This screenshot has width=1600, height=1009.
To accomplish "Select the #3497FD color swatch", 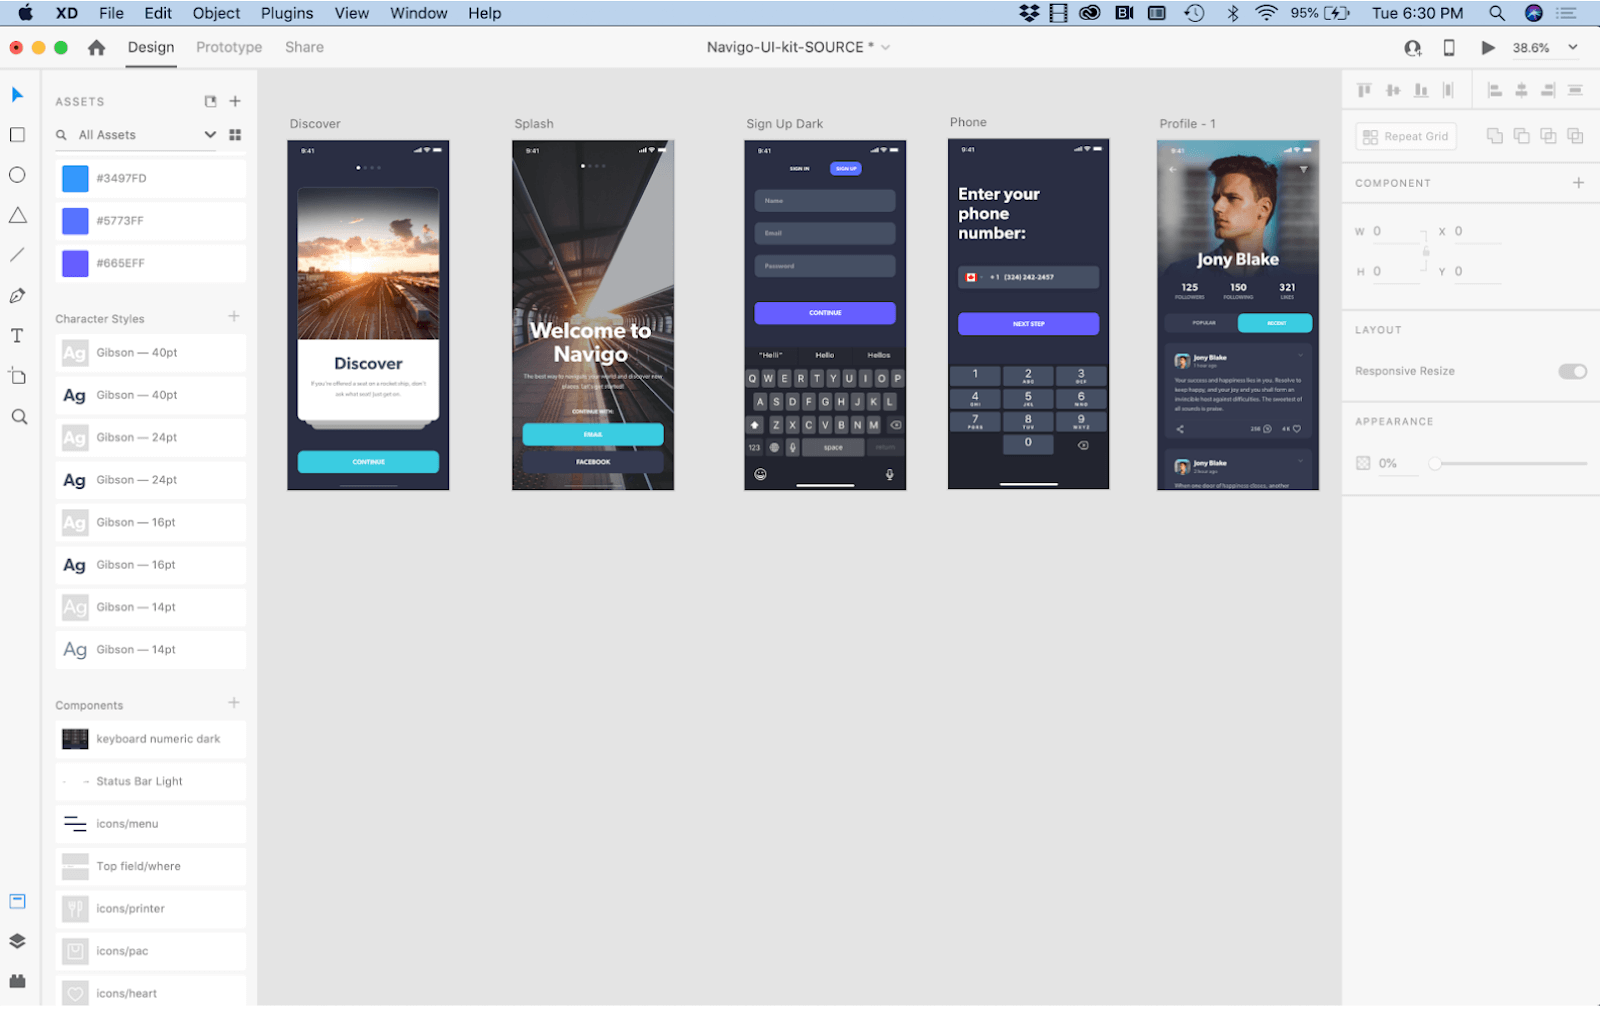I will [75, 178].
